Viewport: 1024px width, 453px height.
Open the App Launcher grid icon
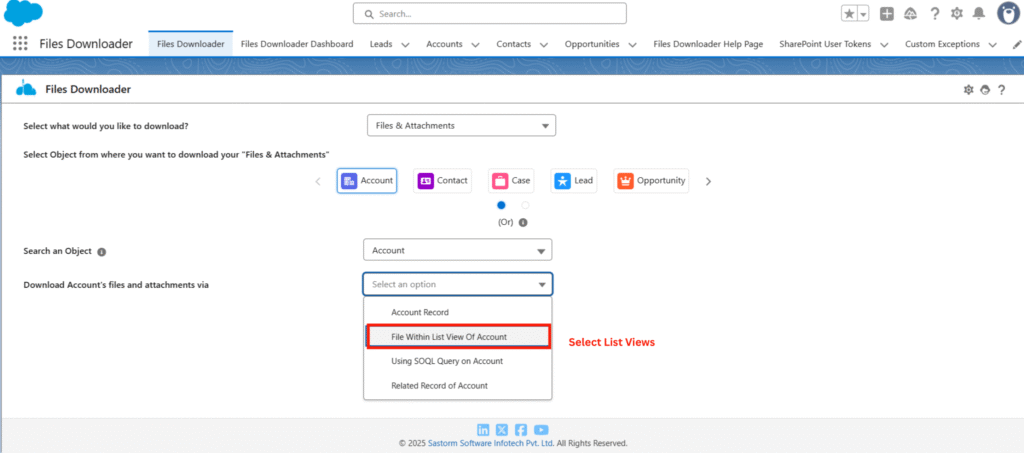(x=20, y=44)
